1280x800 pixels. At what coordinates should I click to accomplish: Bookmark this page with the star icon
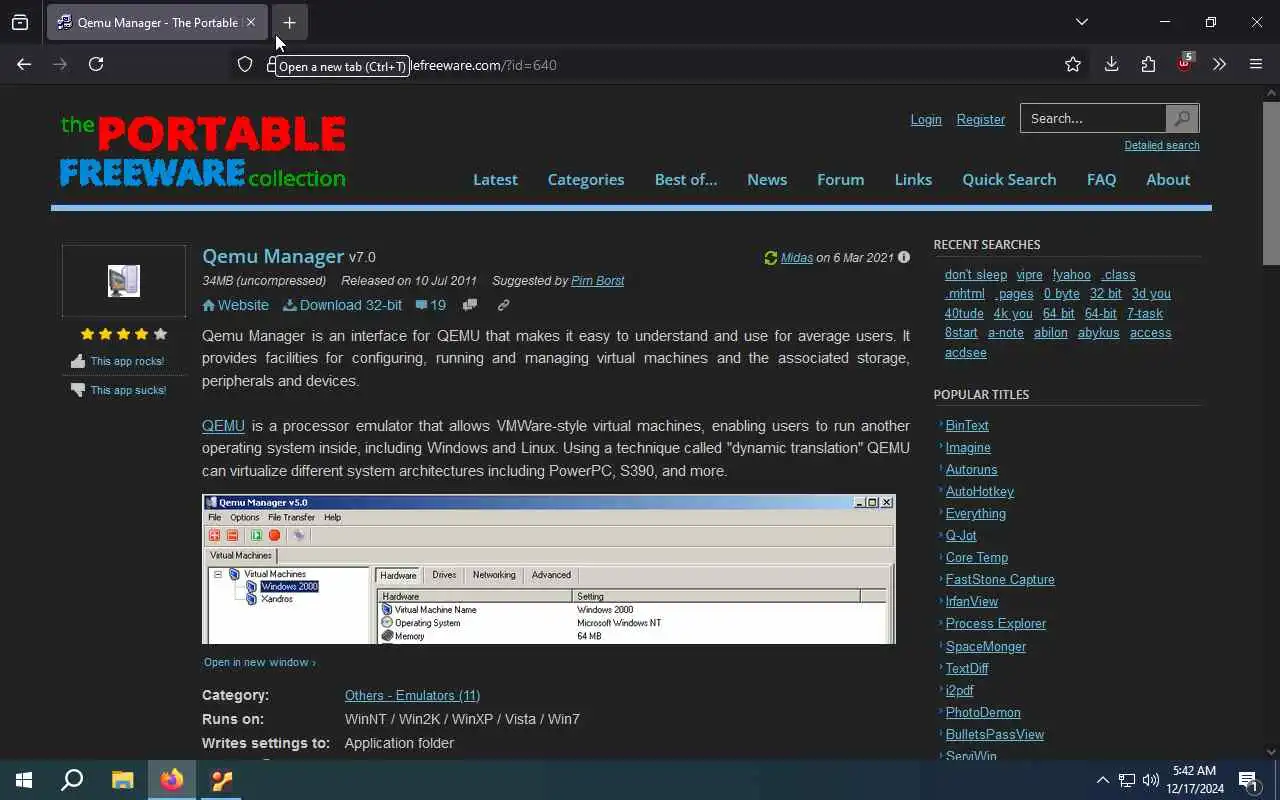coord(1073,64)
